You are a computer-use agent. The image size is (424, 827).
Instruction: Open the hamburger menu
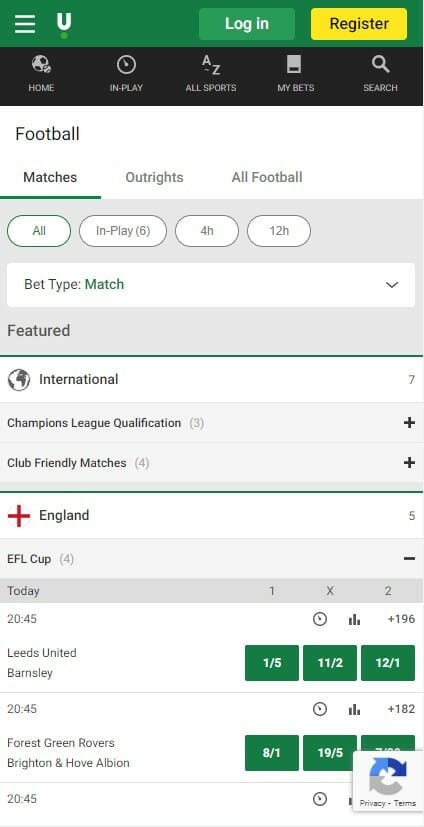click(x=25, y=24)
